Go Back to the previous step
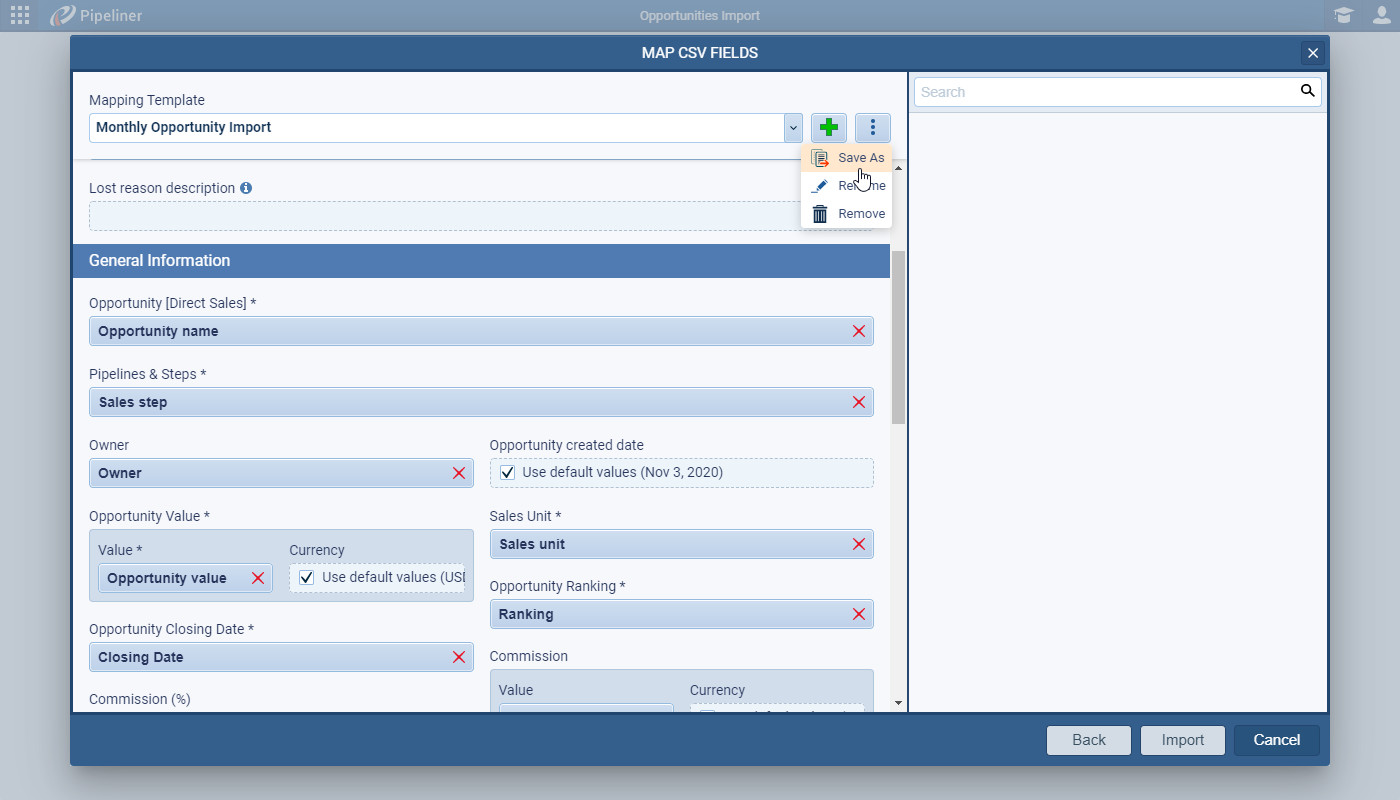The image size is (1400, 800). pyautogui.click(x=1088, y=740)
